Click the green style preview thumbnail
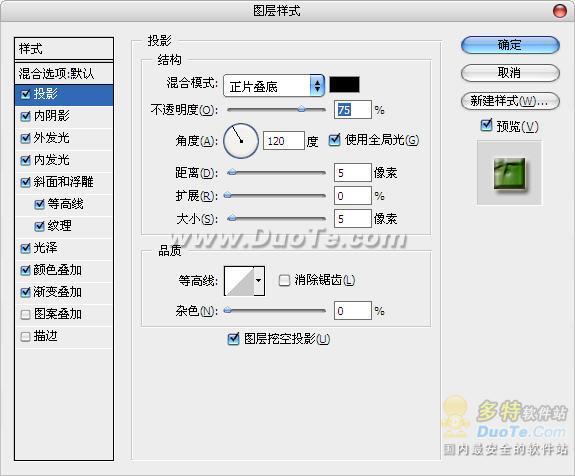 [510, 173]
